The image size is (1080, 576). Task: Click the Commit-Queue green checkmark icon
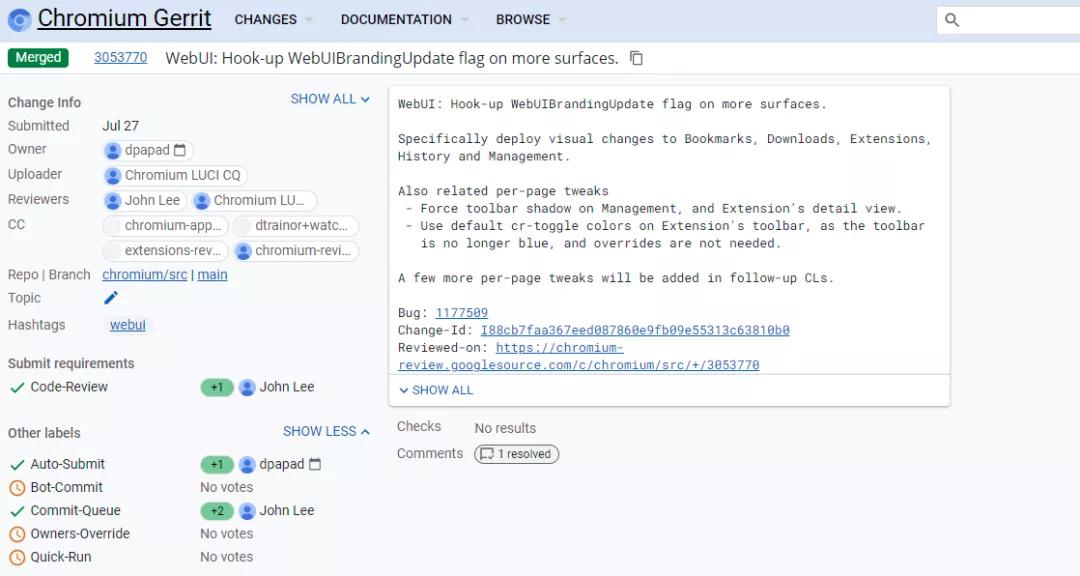[x=17, y=511]
